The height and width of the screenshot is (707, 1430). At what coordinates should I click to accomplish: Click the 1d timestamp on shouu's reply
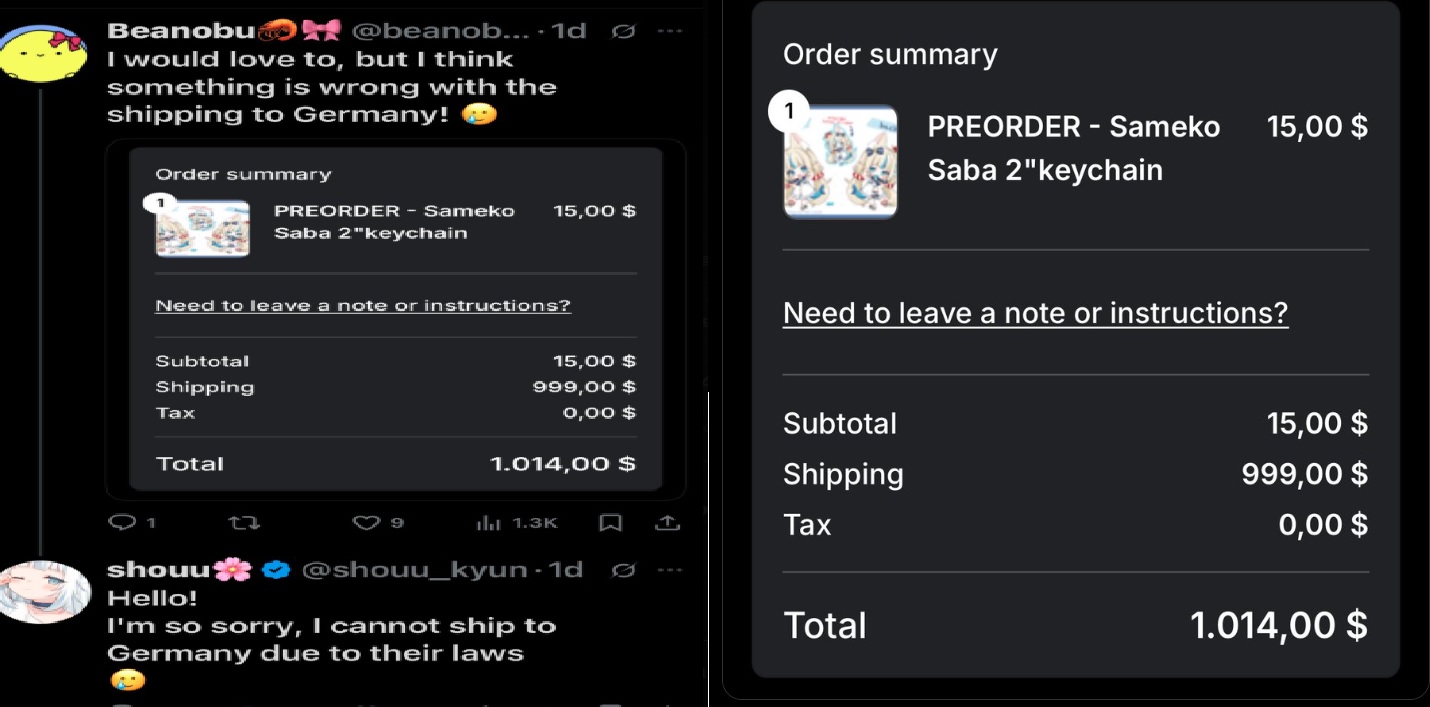(566, 570)
